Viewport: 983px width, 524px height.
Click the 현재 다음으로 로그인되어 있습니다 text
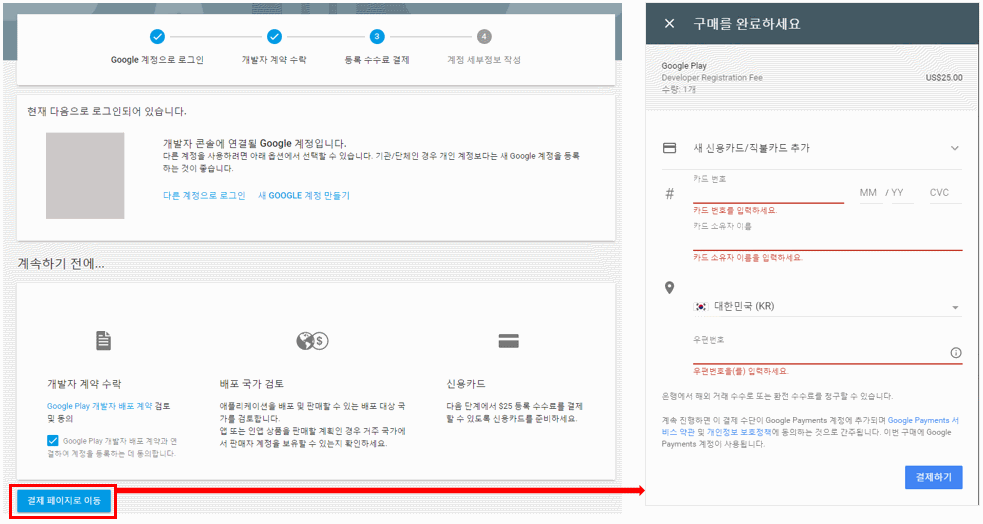(x=107, y=112)
